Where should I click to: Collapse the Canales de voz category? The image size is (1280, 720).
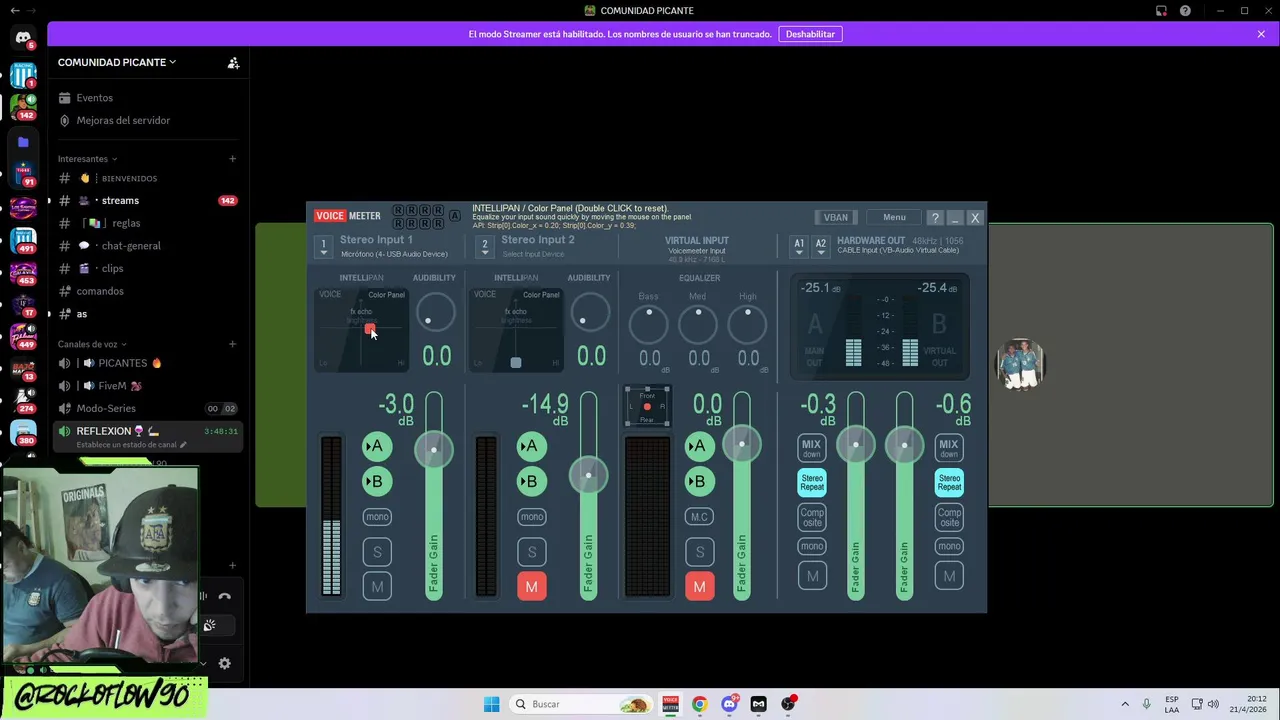(x=92, y=344)
